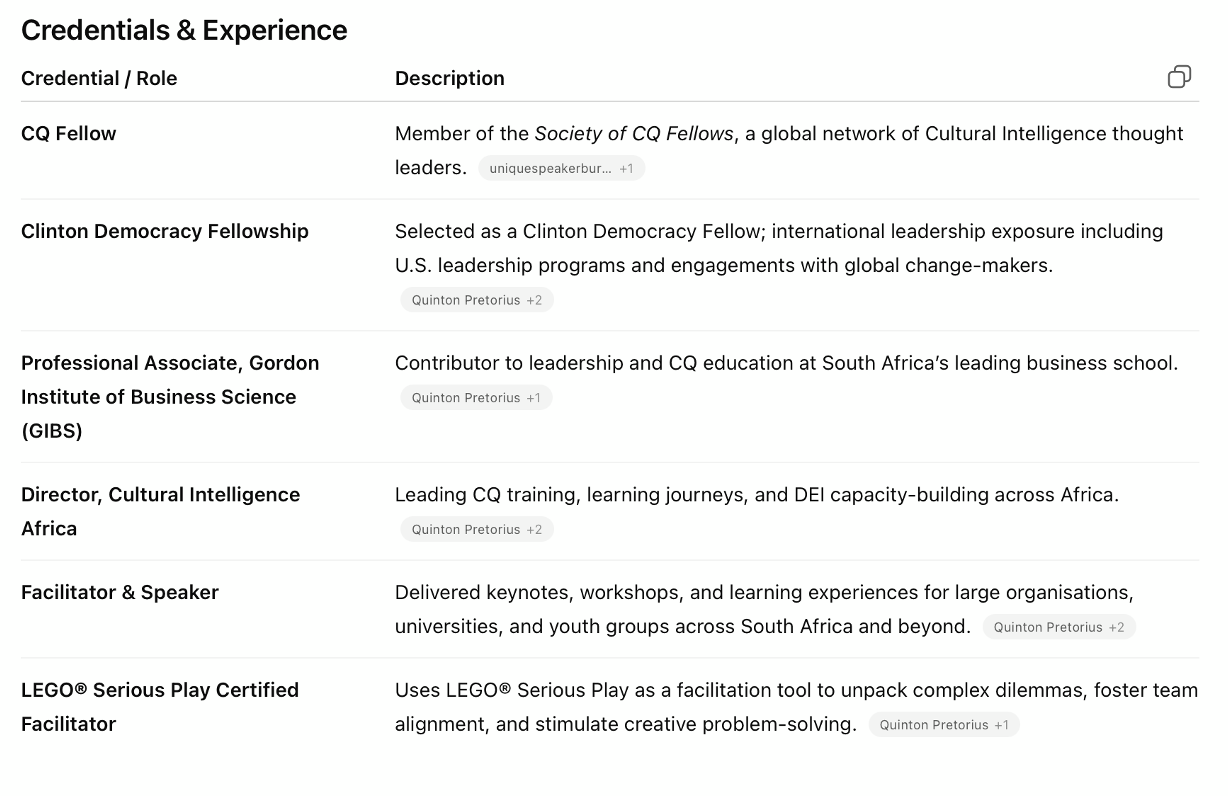1228x796 pixels.
Task: Open citation chip in Facilitator & Speaker row
Action: (1059, 627)
